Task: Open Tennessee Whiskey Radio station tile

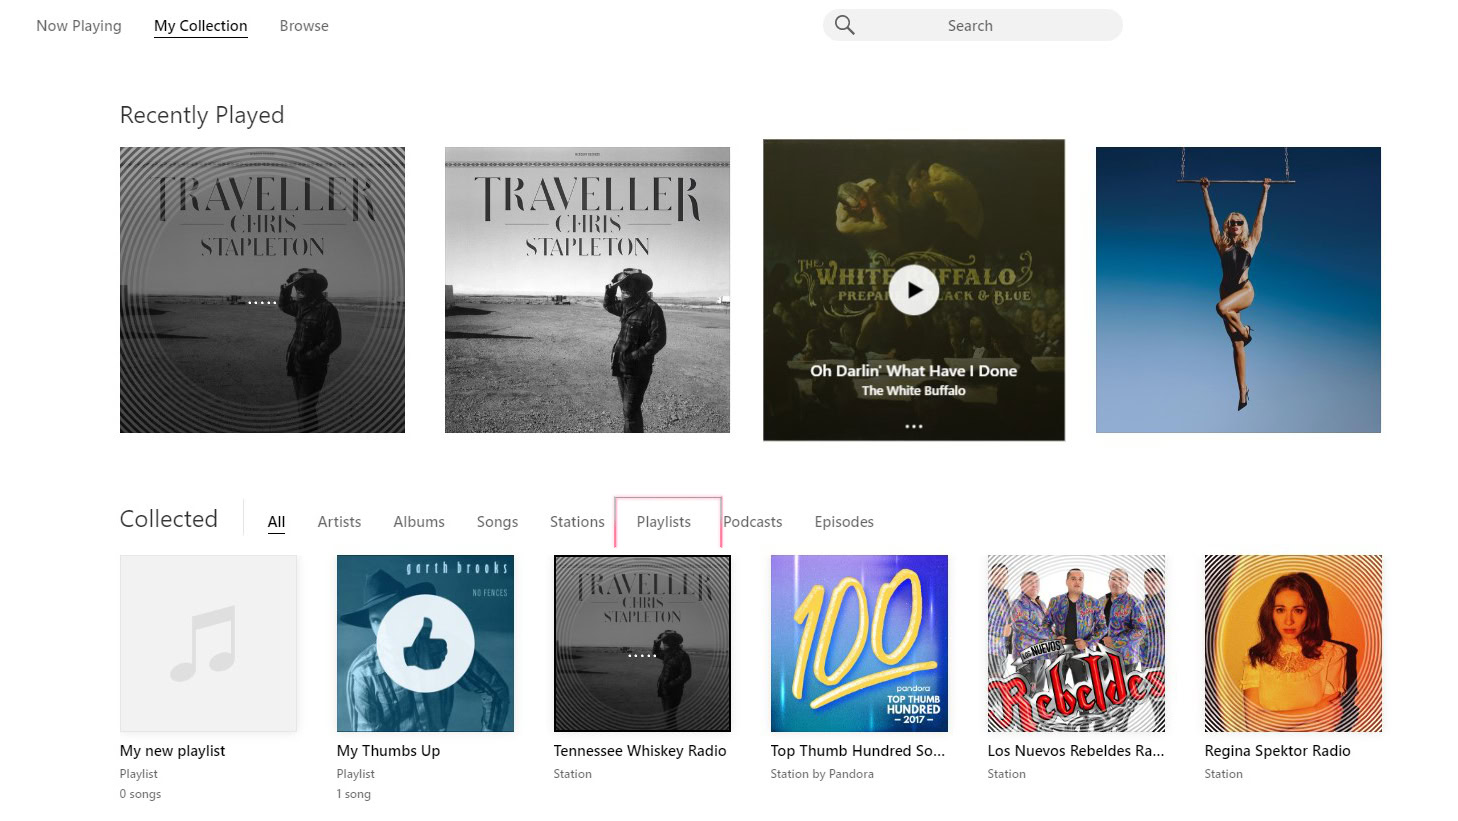Action: pos(642,643)
